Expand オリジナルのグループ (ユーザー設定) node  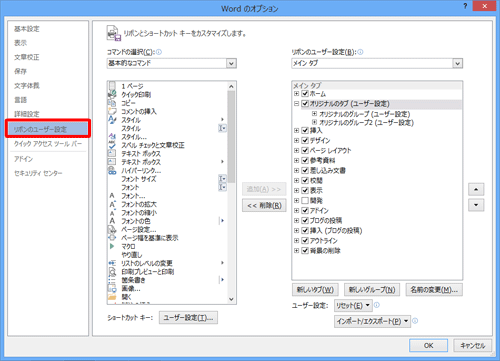pyautogui.click(x=314, y=114)
